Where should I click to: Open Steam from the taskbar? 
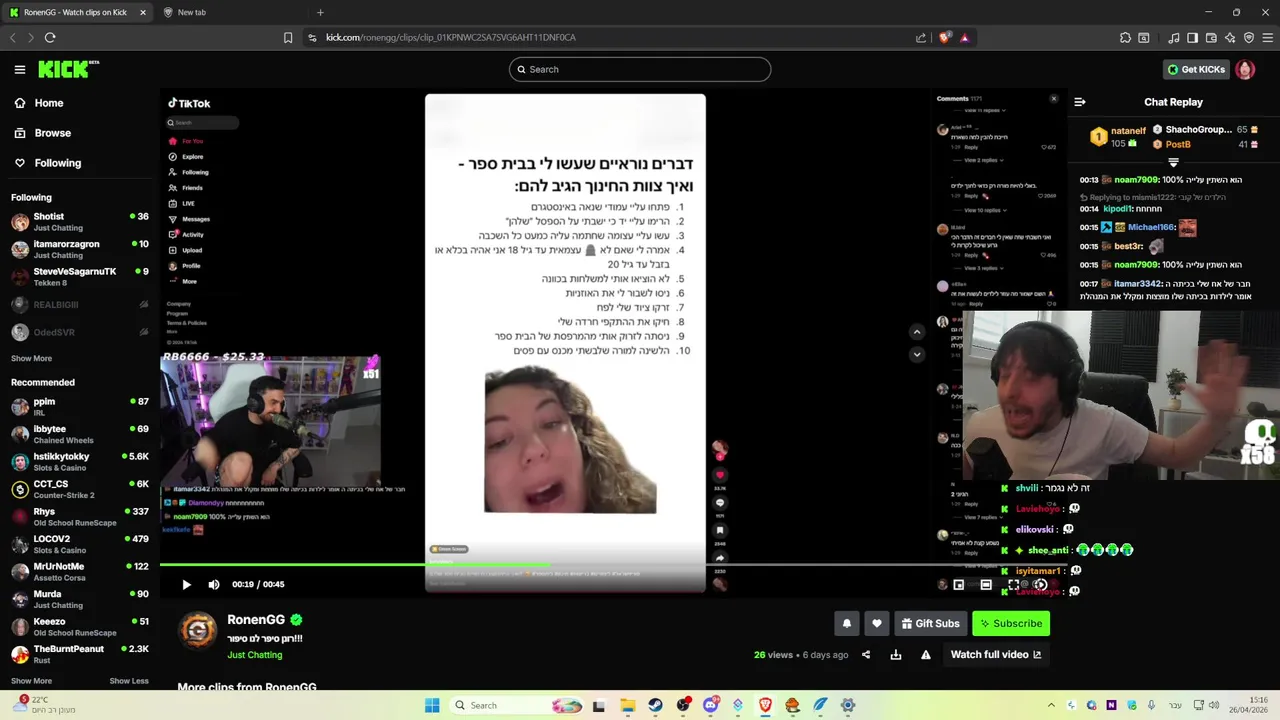[655, 705]
